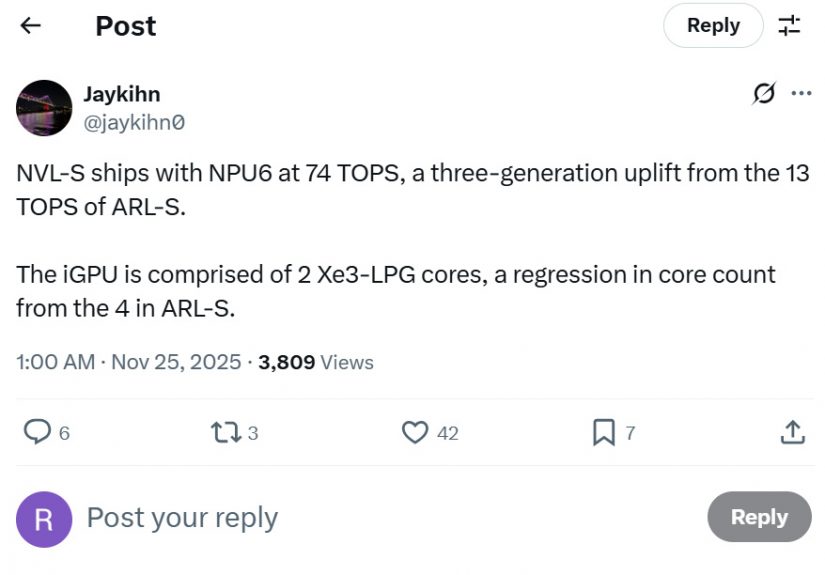The width and height of the screenshot is (825, 575).
Task: Open Jaykihn's profile picture
Action: [x=44, y=108]
